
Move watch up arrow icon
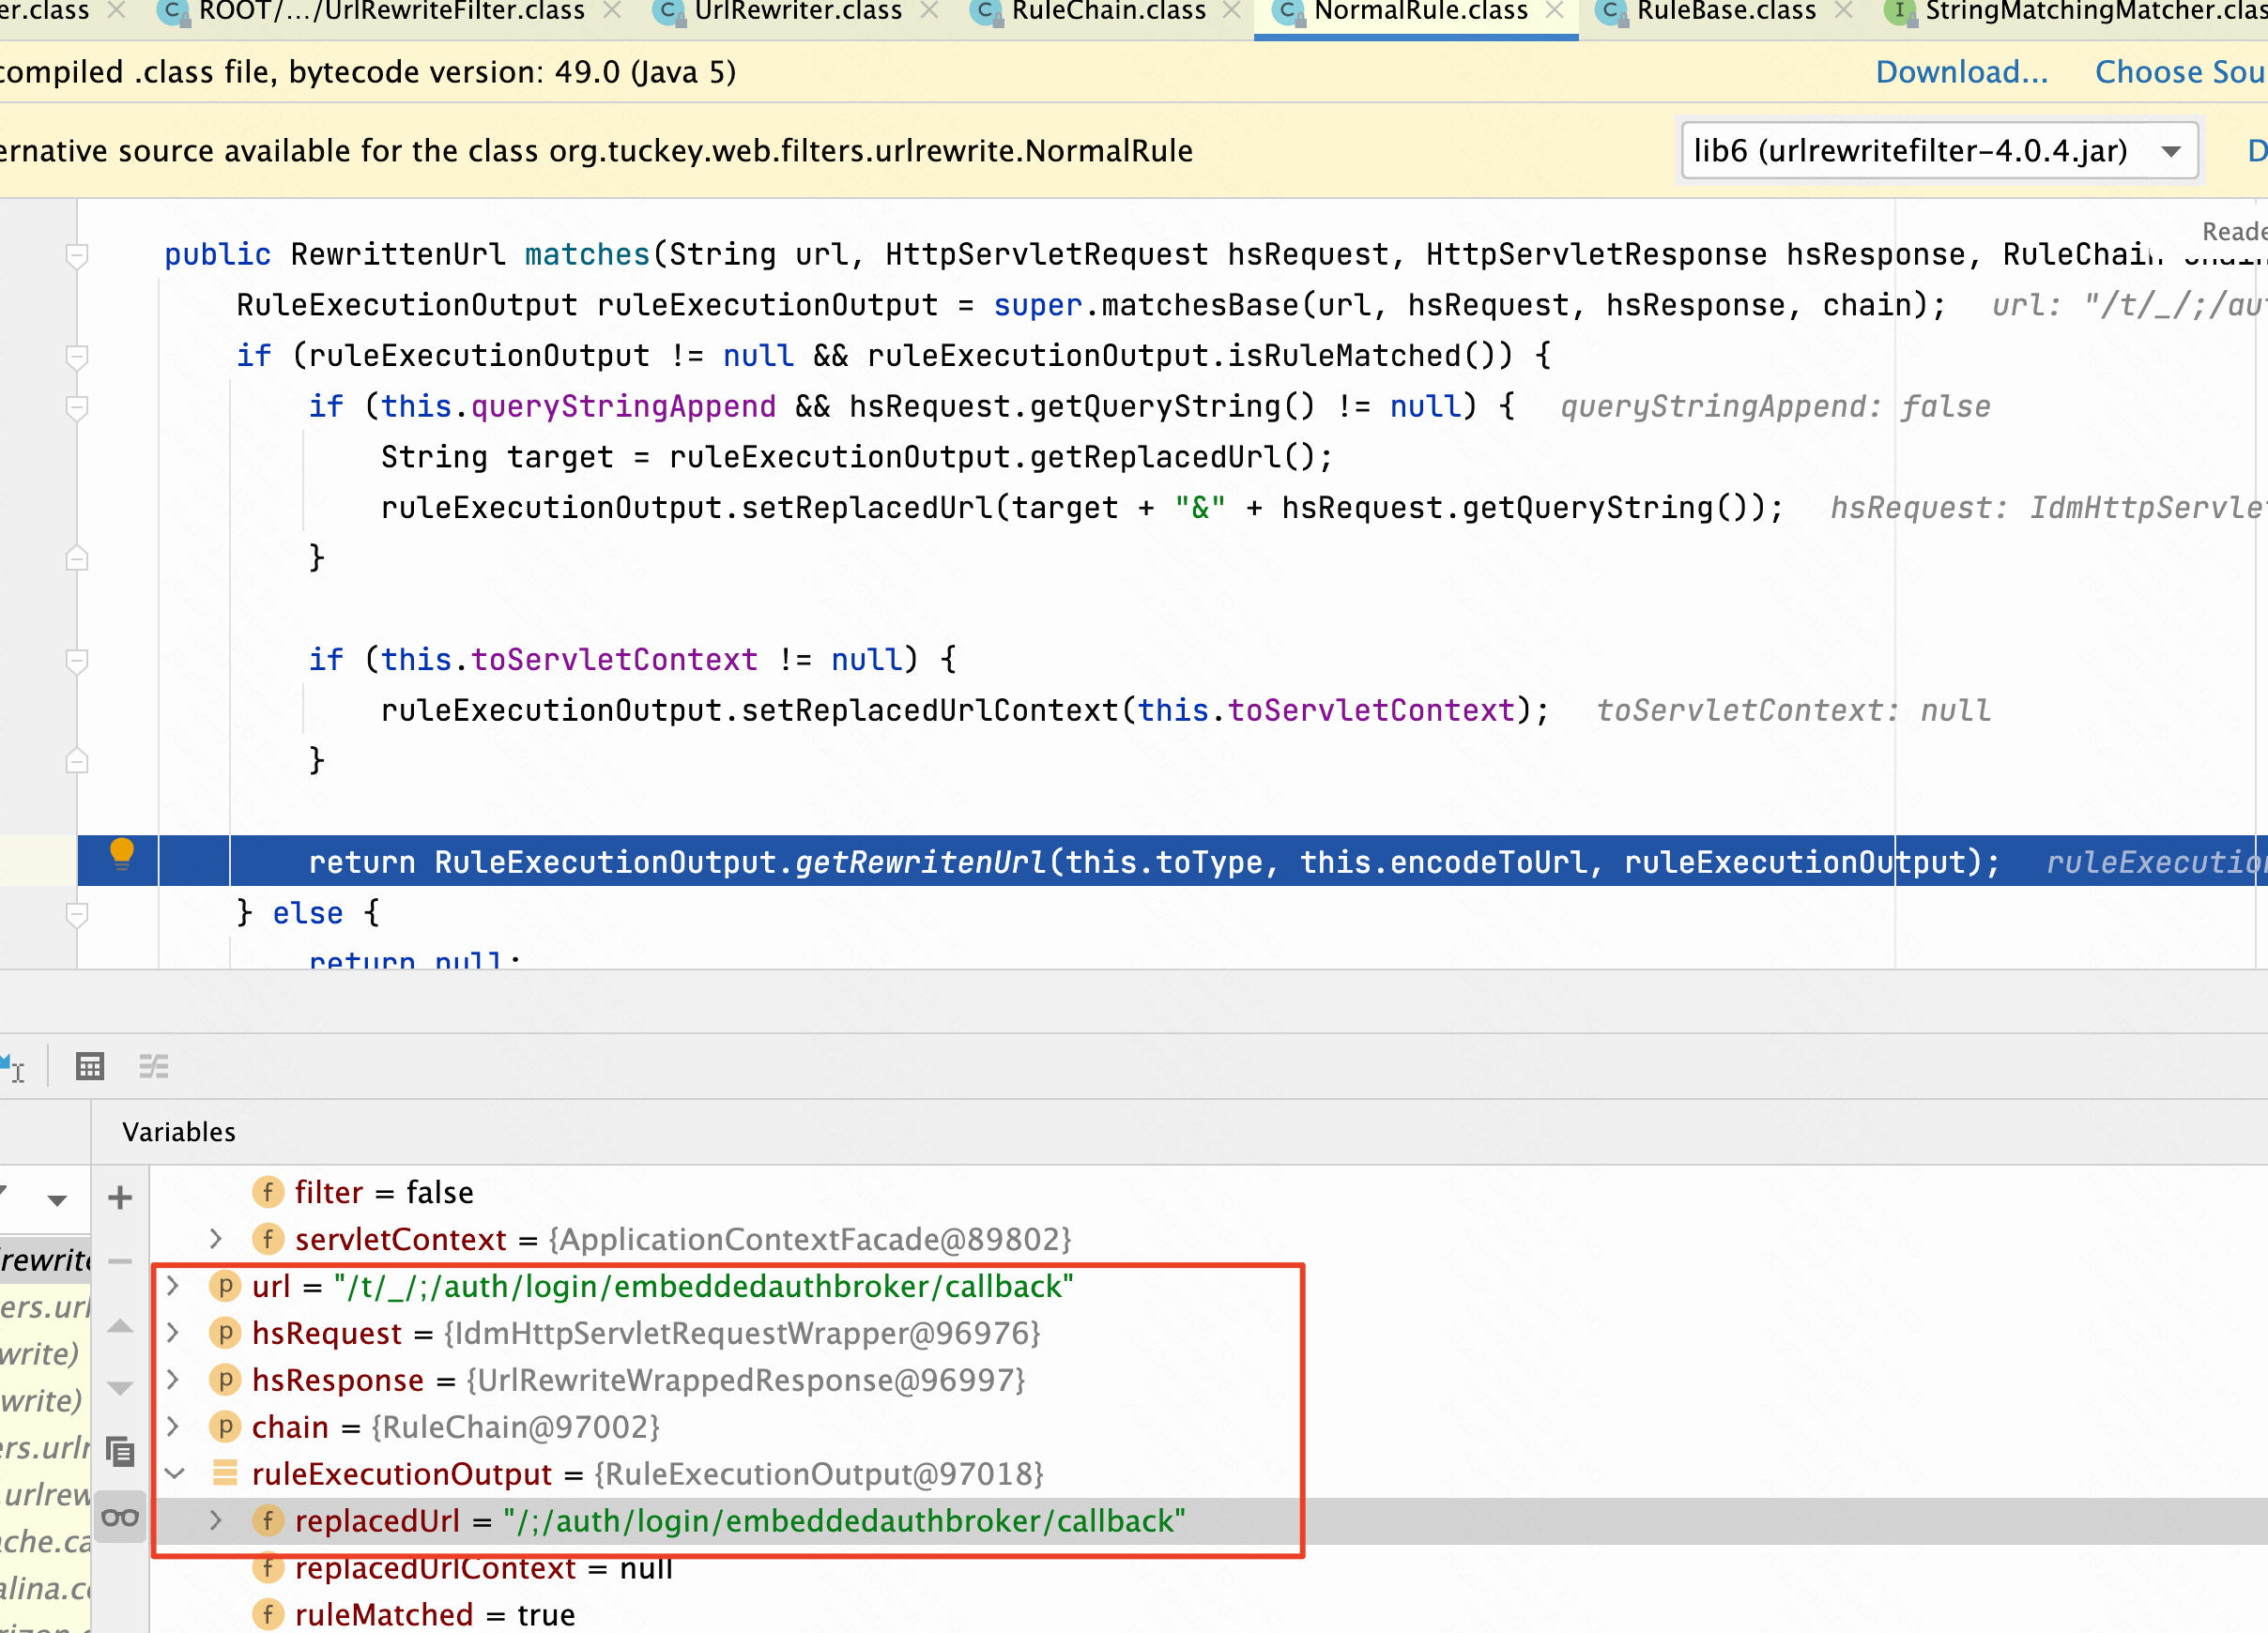(120, 1326)
